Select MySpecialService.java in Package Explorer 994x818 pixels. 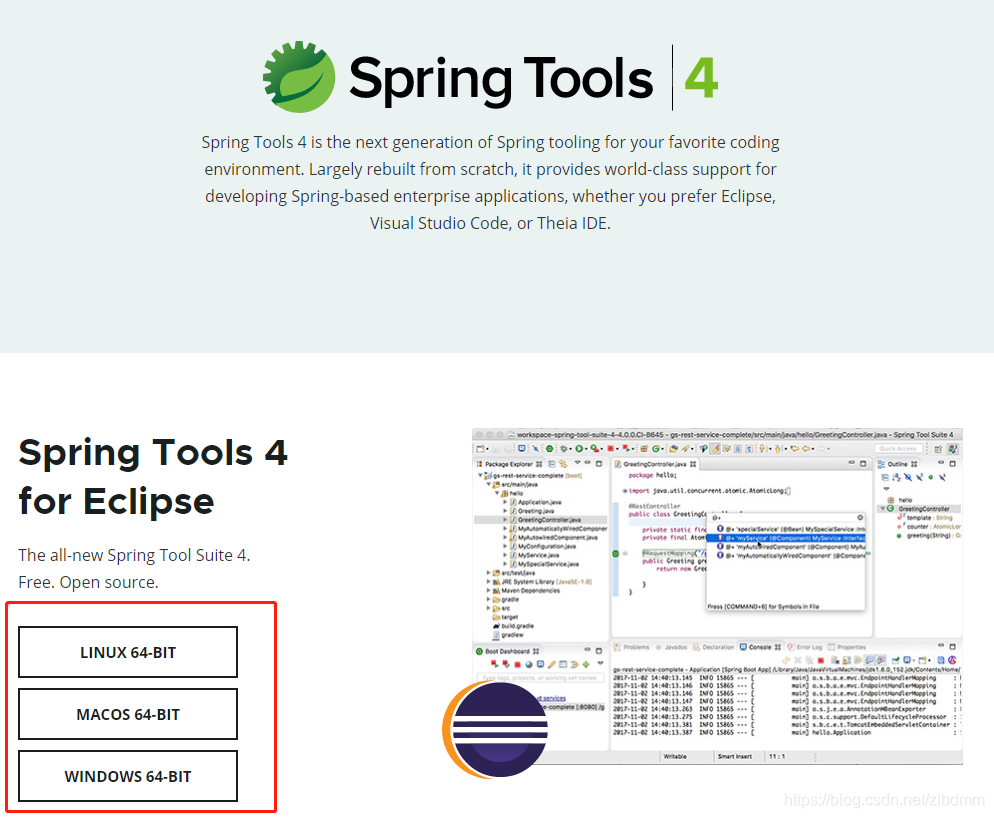tap(544, 564)
